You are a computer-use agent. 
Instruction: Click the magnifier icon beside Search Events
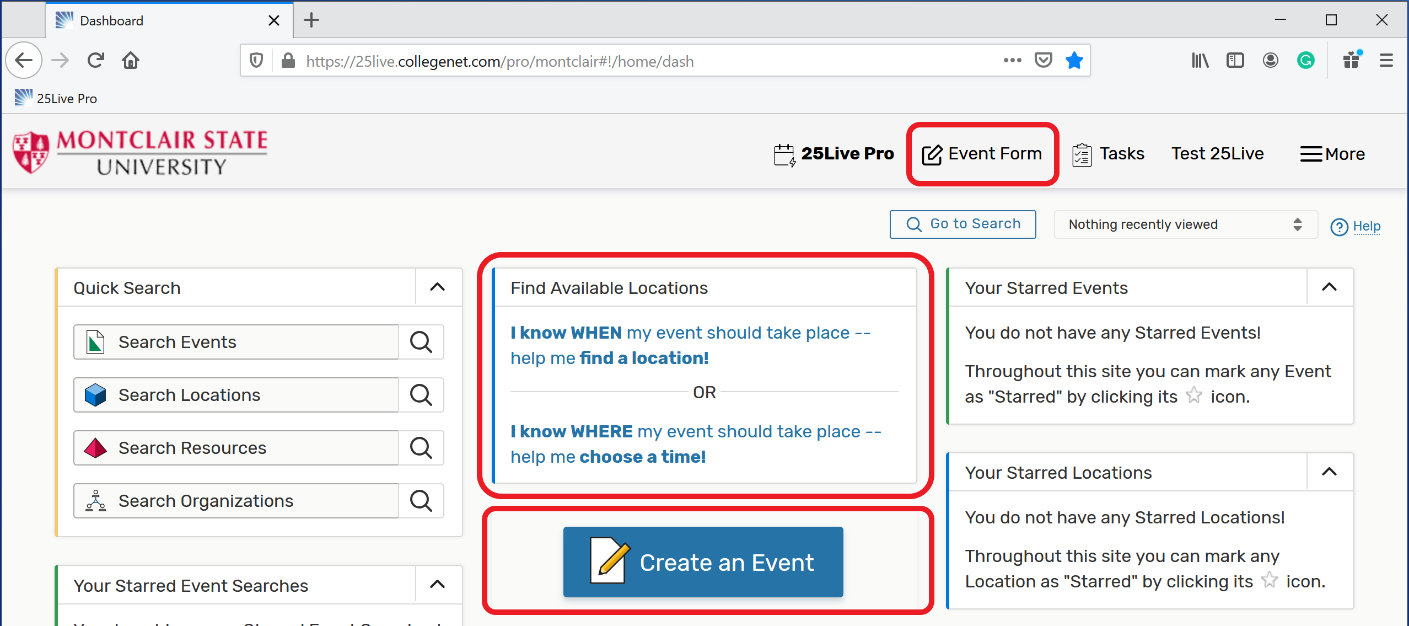click(x=421, y=342)
